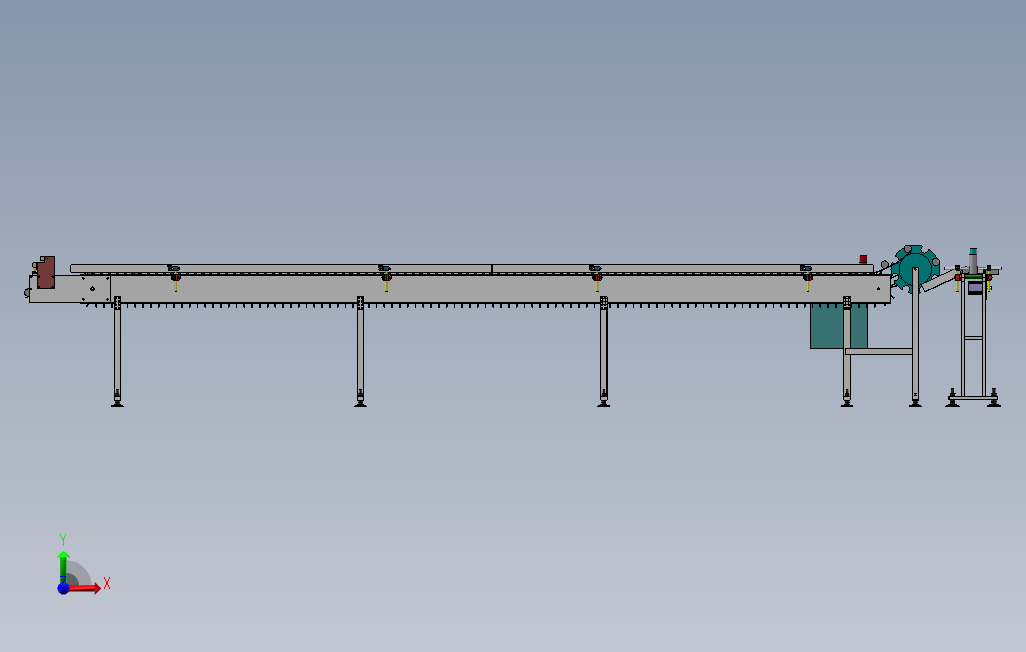
Task: Select the leftmost conveyor support leg
Action: [117, 352]
